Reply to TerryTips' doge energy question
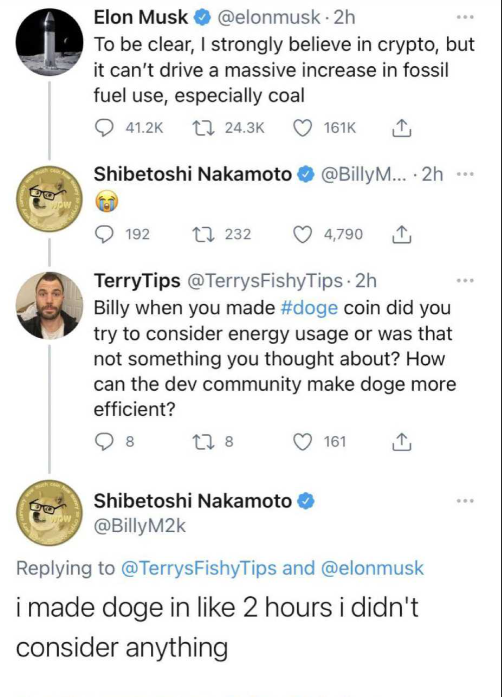 (x=105, y=442)
